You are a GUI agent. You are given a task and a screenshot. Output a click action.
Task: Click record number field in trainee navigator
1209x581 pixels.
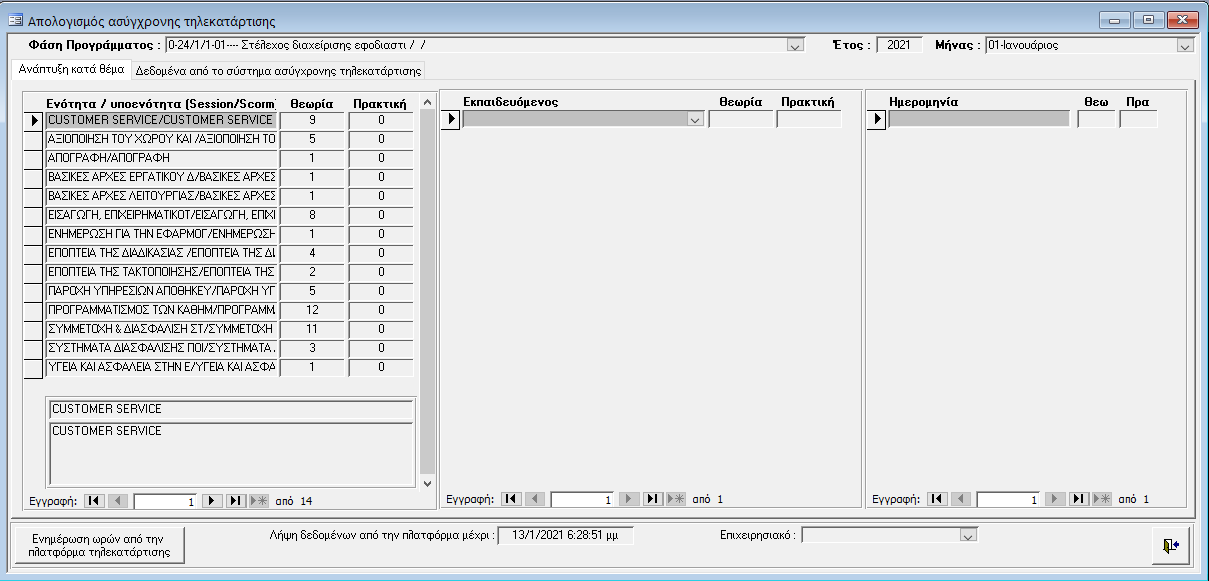[581, 499]
